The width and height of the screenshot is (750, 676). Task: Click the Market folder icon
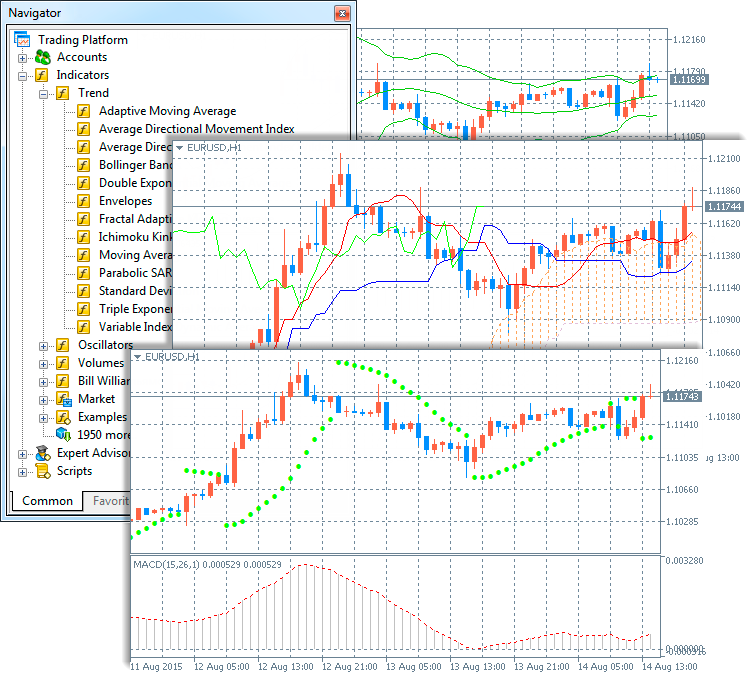click(x=63, y=399)
